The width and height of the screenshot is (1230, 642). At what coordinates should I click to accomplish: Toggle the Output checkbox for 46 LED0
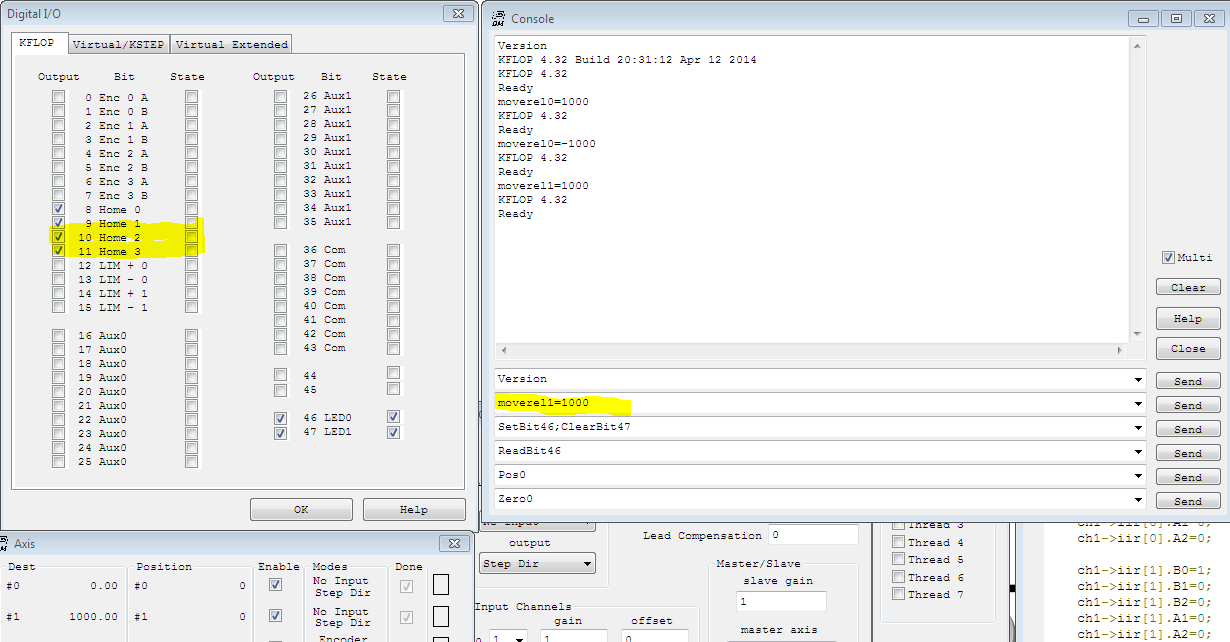(281, 418)
